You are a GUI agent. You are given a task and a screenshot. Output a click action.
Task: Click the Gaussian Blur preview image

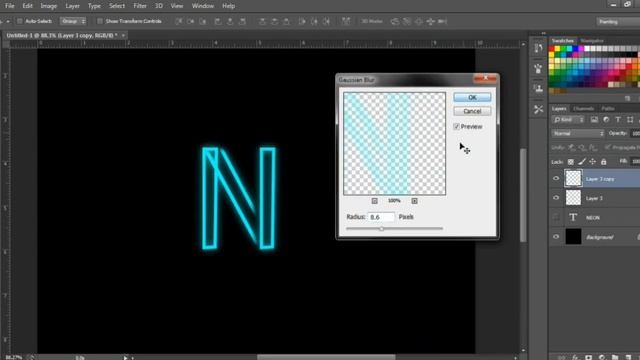(394, 144)
